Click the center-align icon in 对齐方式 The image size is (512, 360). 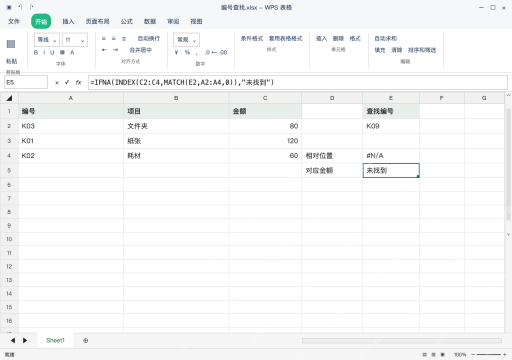pos(114,39)
